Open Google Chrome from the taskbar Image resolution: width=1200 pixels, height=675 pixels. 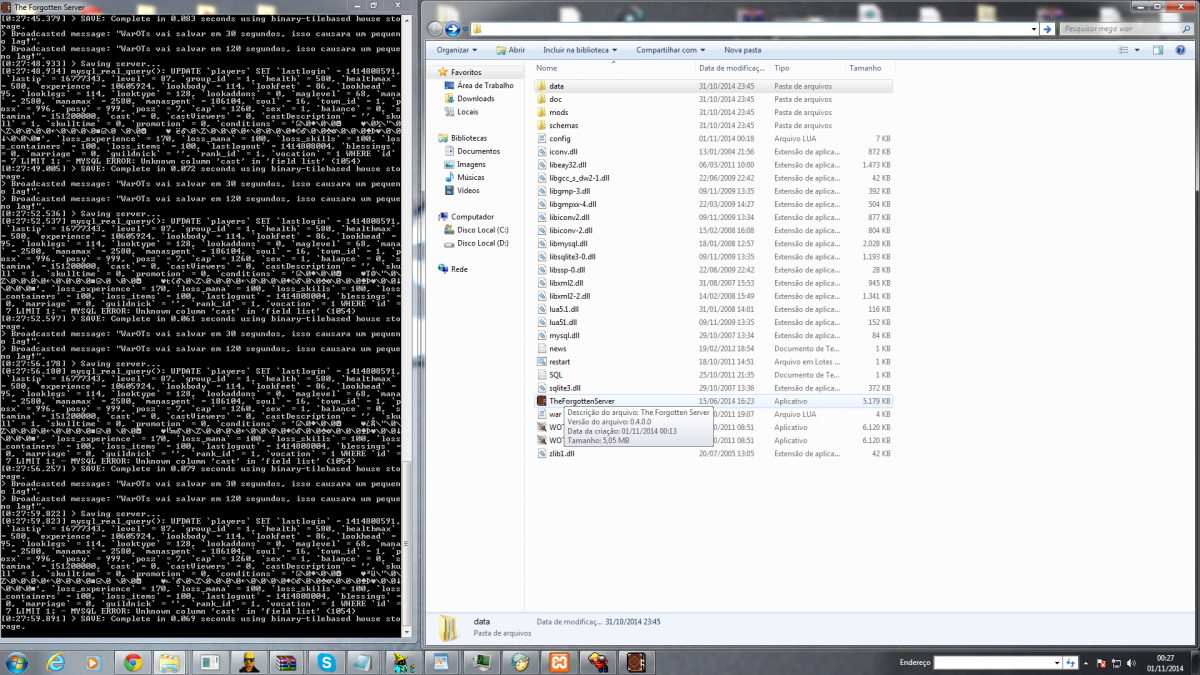coord(133,662)
